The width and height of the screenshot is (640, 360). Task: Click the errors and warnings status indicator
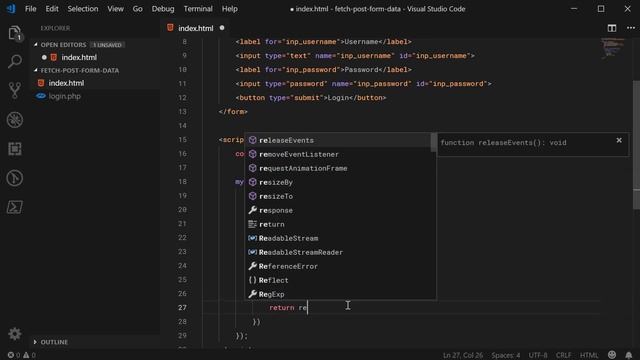point(21,355)
